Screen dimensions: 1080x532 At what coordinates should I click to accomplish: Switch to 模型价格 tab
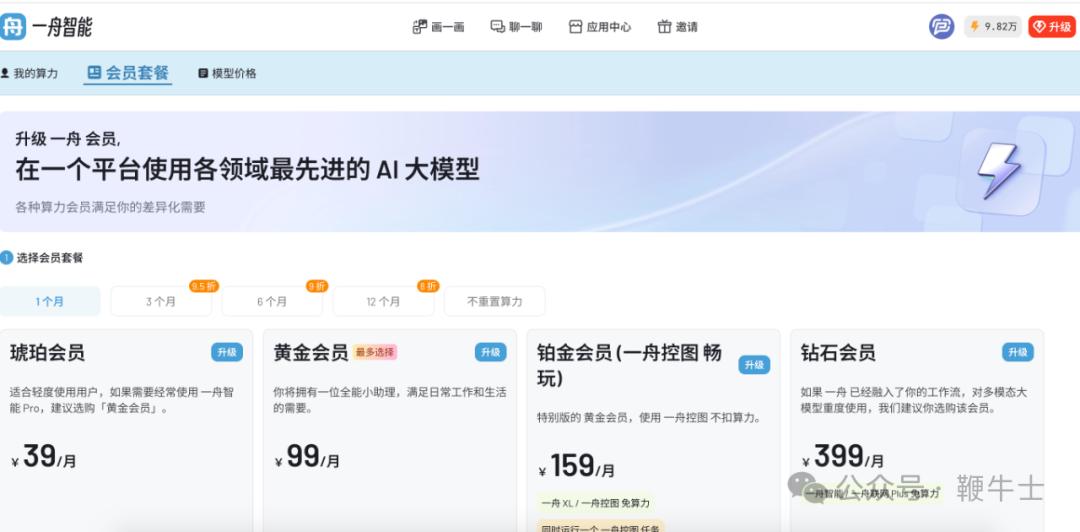[227, 73]
